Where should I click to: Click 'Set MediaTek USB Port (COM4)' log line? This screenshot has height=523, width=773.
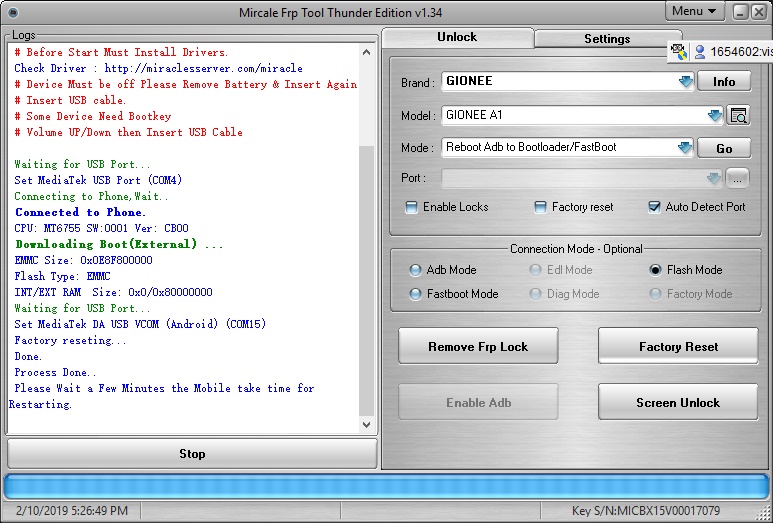pos(98,180)
